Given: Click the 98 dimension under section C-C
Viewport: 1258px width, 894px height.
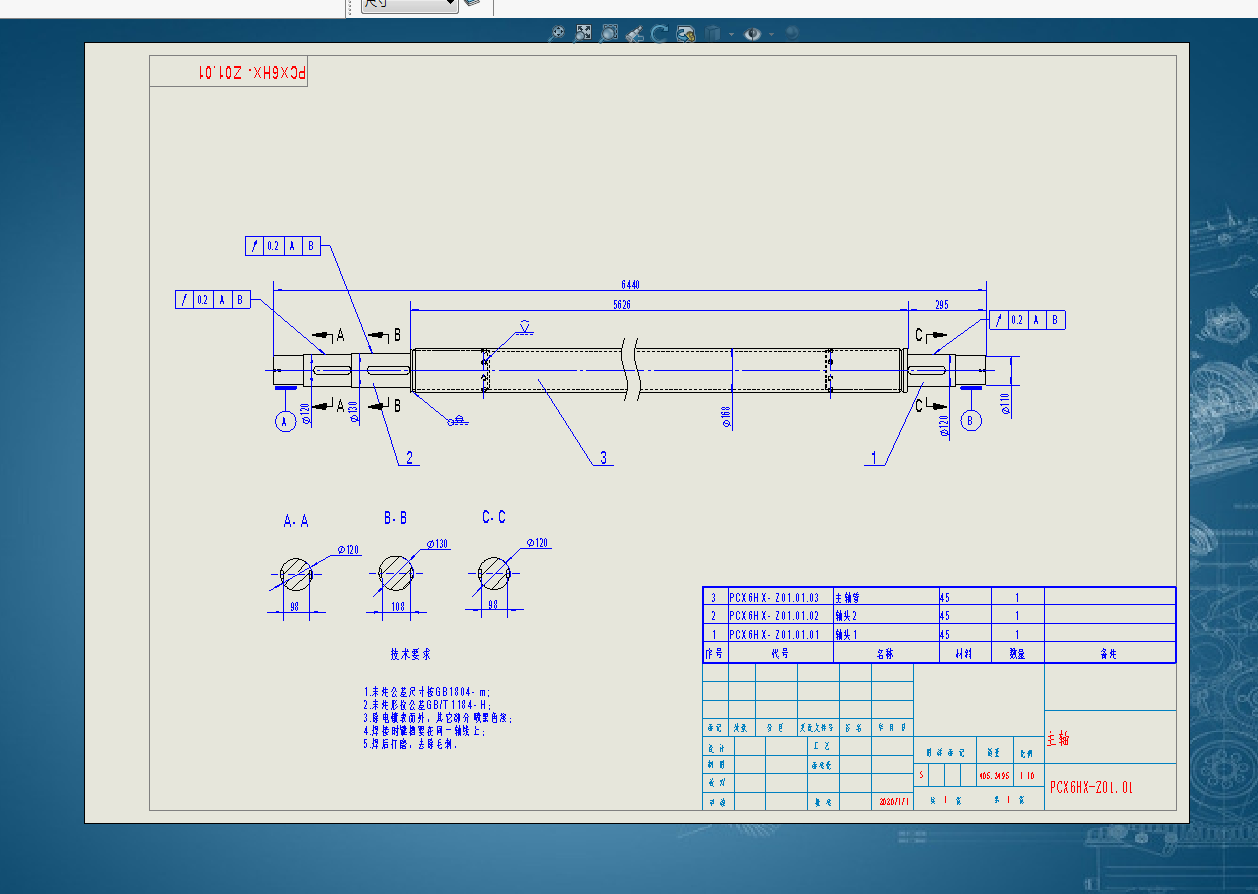Looking at the screenshot, I should click(x=493, y=605).
